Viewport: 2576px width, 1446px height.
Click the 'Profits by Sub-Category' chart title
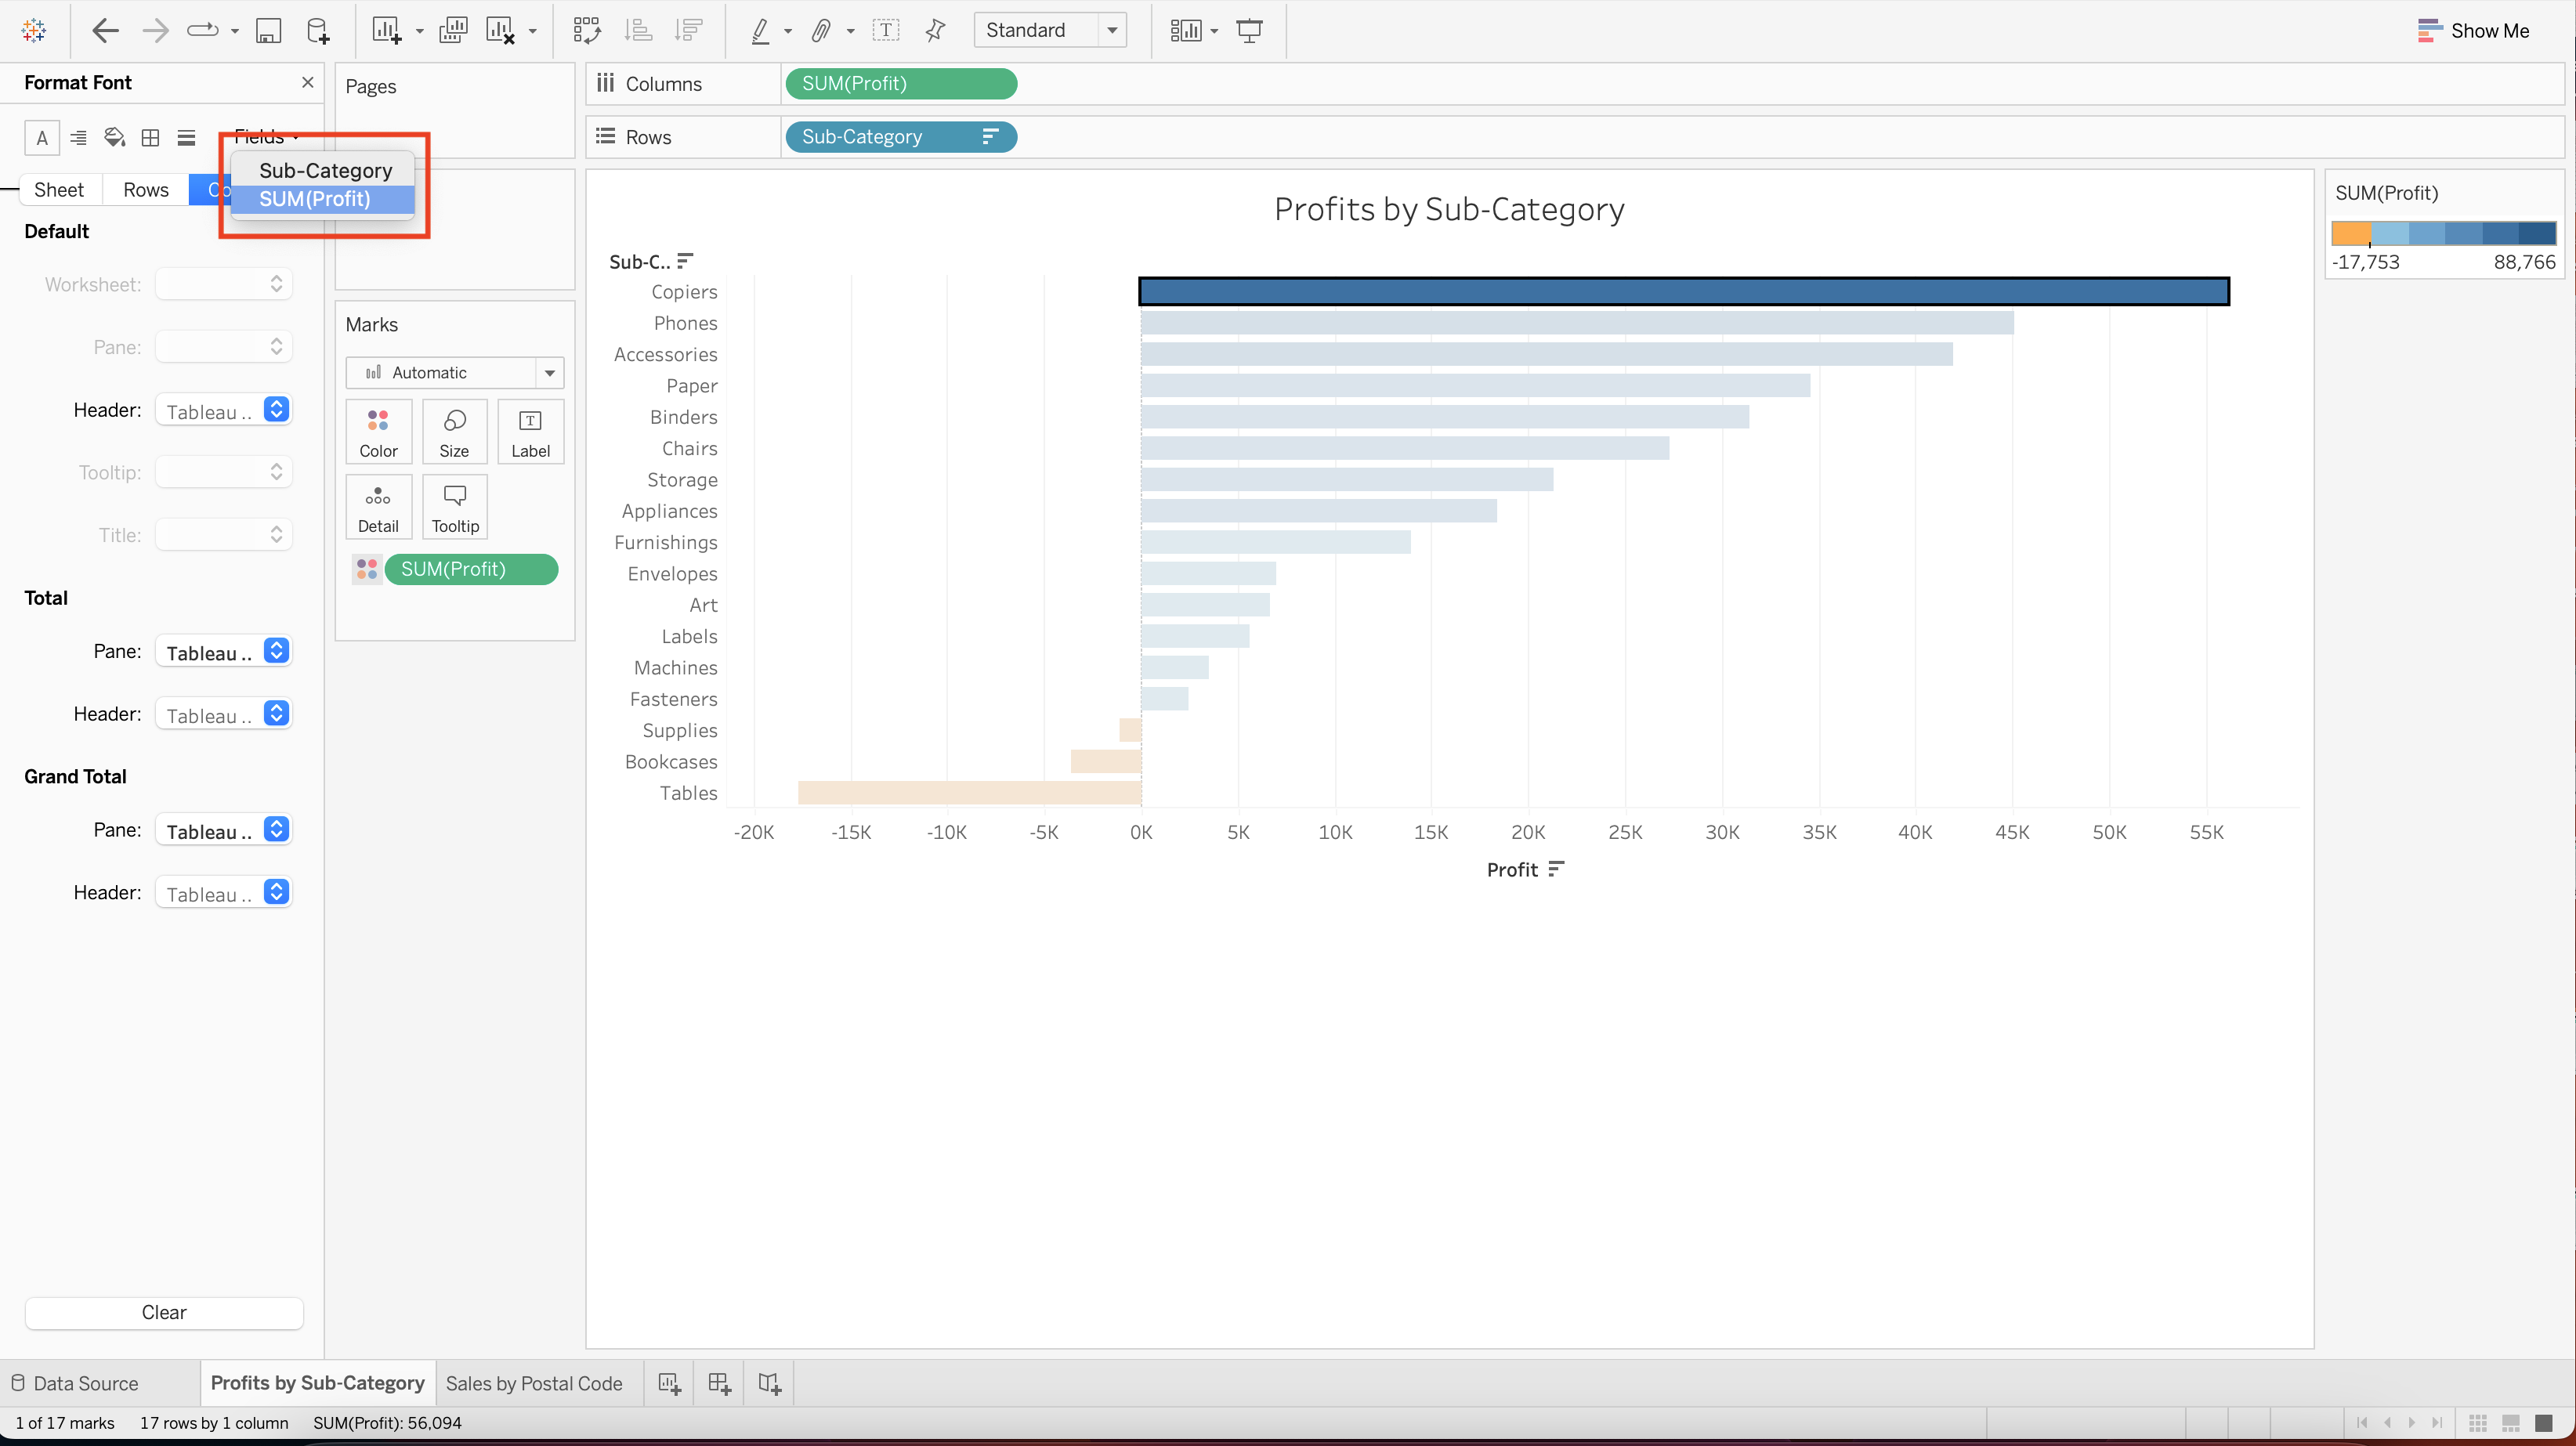pyautogui.click(x=1449, y=209)
